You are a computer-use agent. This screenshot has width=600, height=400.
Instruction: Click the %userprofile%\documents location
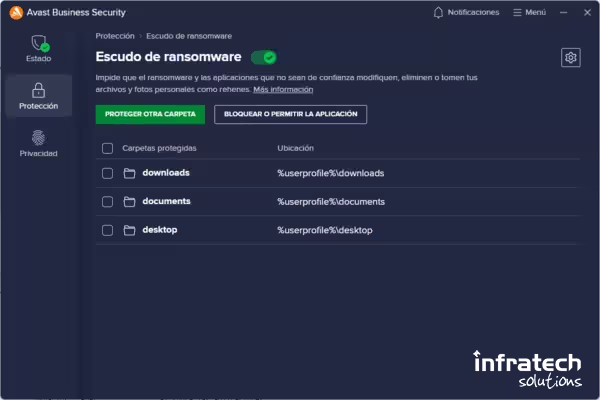pyautogui.click(x=331, y=202)
